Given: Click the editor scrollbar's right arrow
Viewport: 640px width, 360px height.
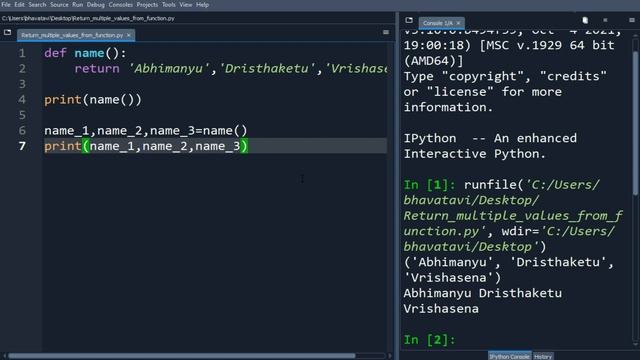Looking at the screenshot, I should click(390, 356).
